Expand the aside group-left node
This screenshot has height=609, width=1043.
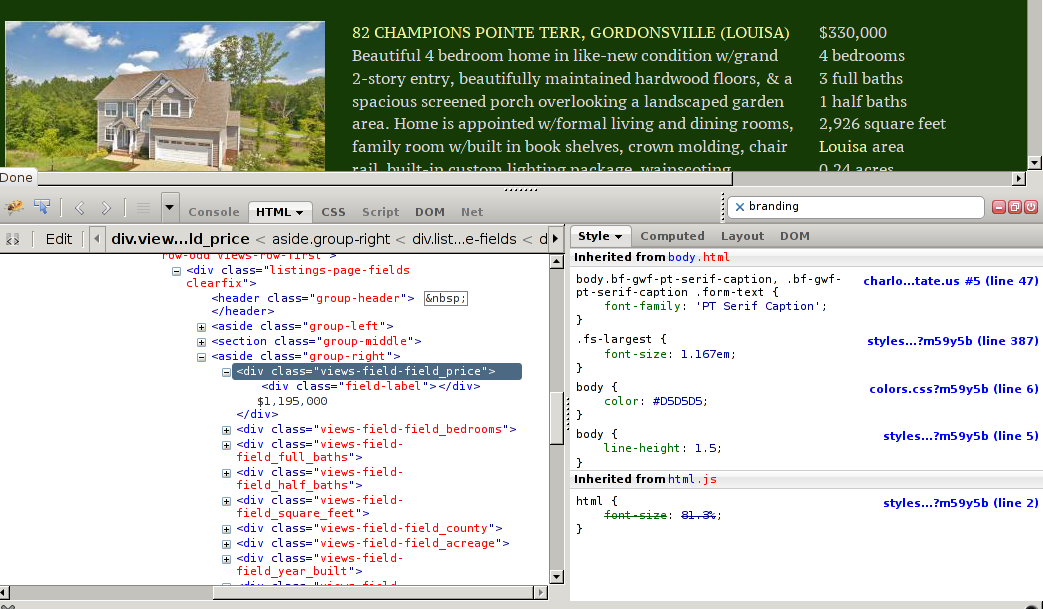201,327
